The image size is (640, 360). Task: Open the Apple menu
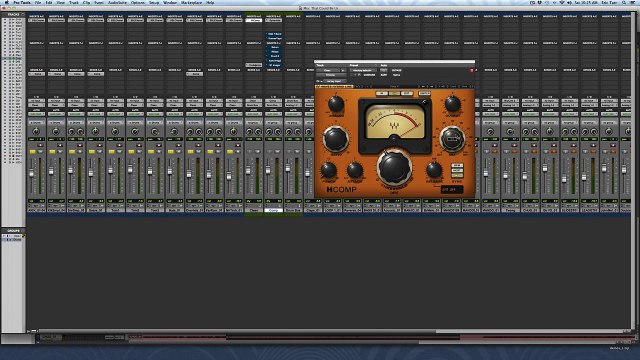tap(6, 2)
